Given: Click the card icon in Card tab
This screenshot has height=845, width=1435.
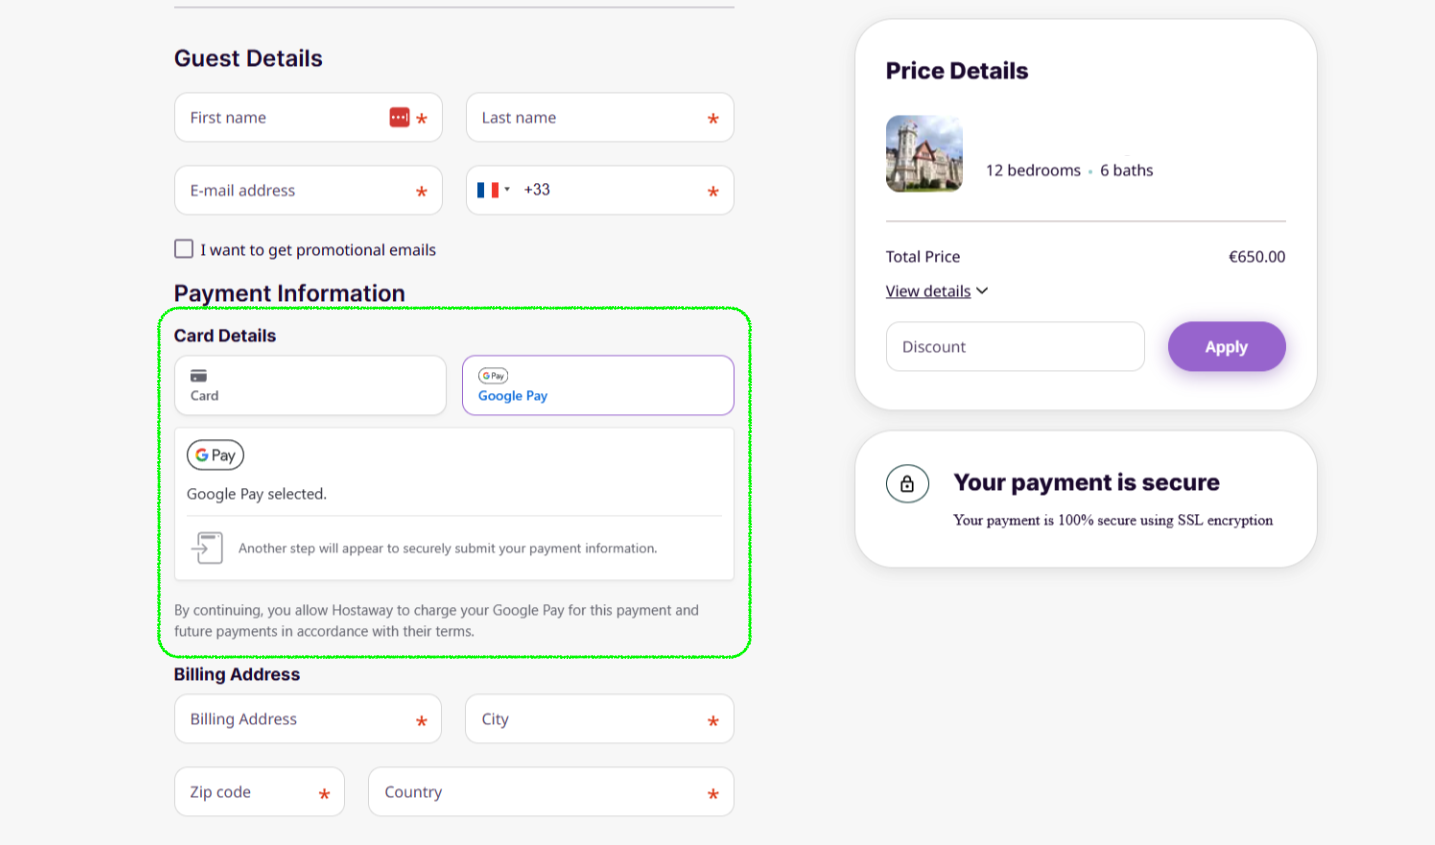Looking at the screenshot, I should [x=199, y=376].
